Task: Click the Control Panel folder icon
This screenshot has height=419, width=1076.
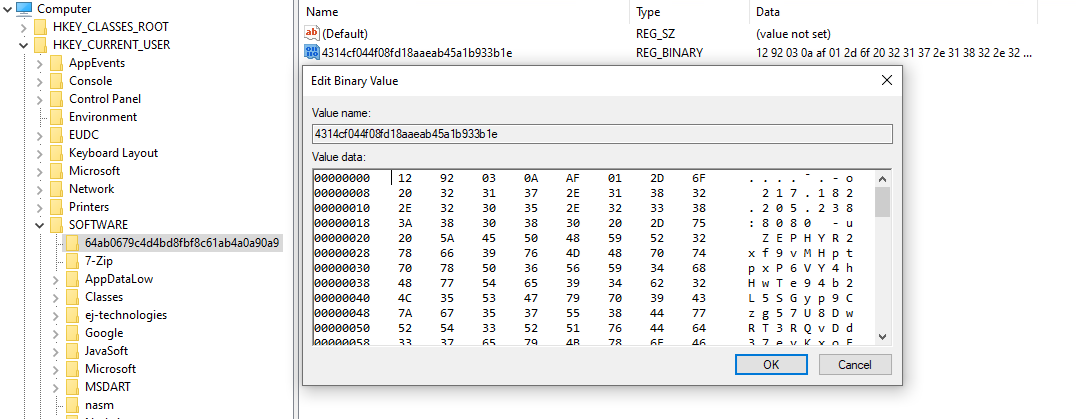Action: (58, 99)
